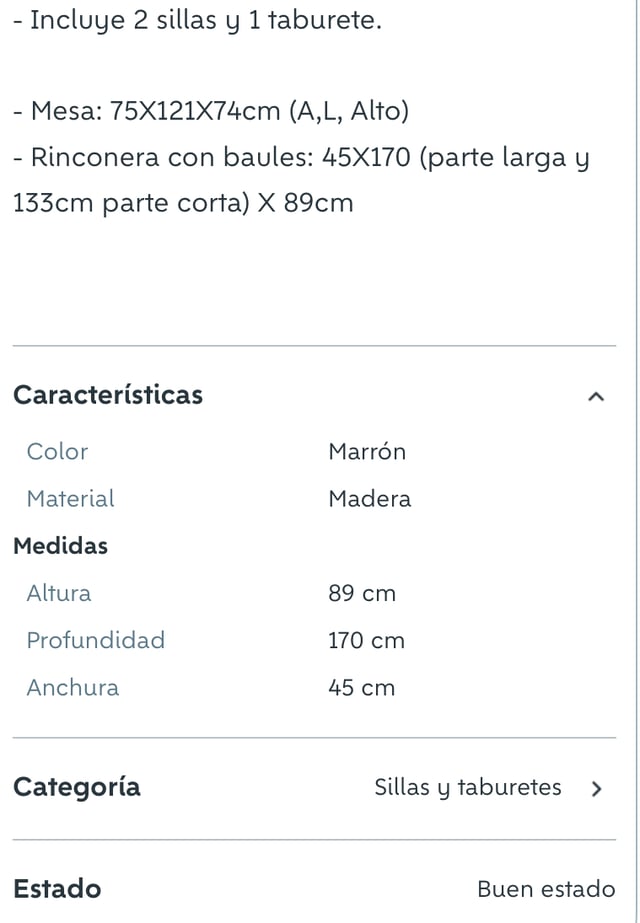Click the Mesa dimensions description line
This screenshot has height=923, width=640.
211,111
